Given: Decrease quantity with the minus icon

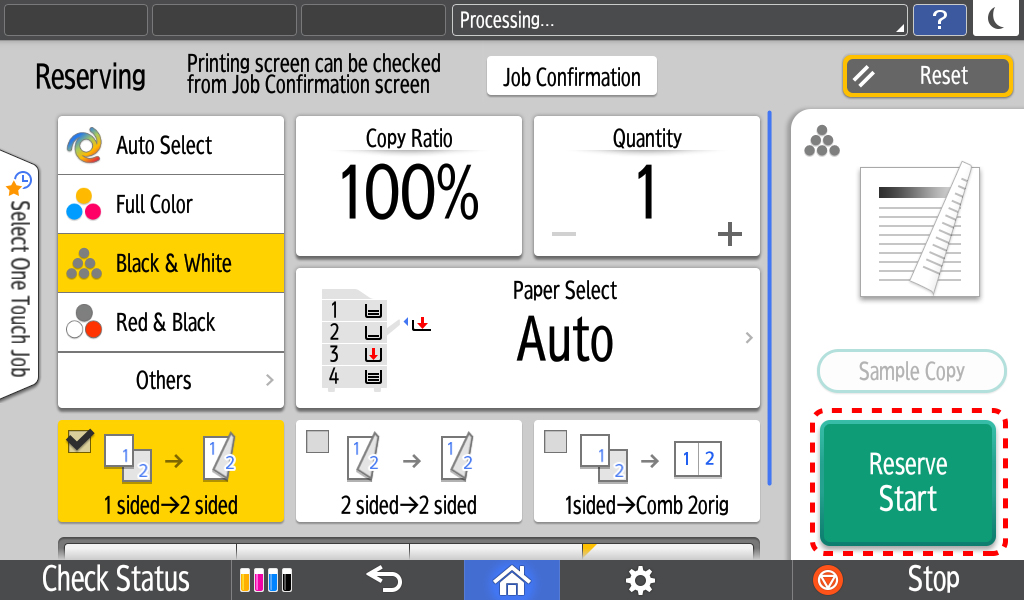Looking at the screenshot, I should pyautogui.click(x=564, y=234).
